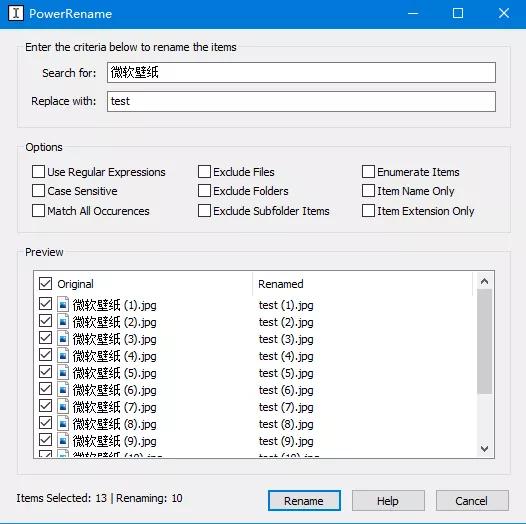This screenshot has width=526, height=524.
Task: Uncheck the 微软壁纸 (6).jpg row checkbox
Action: coord(45,389)
